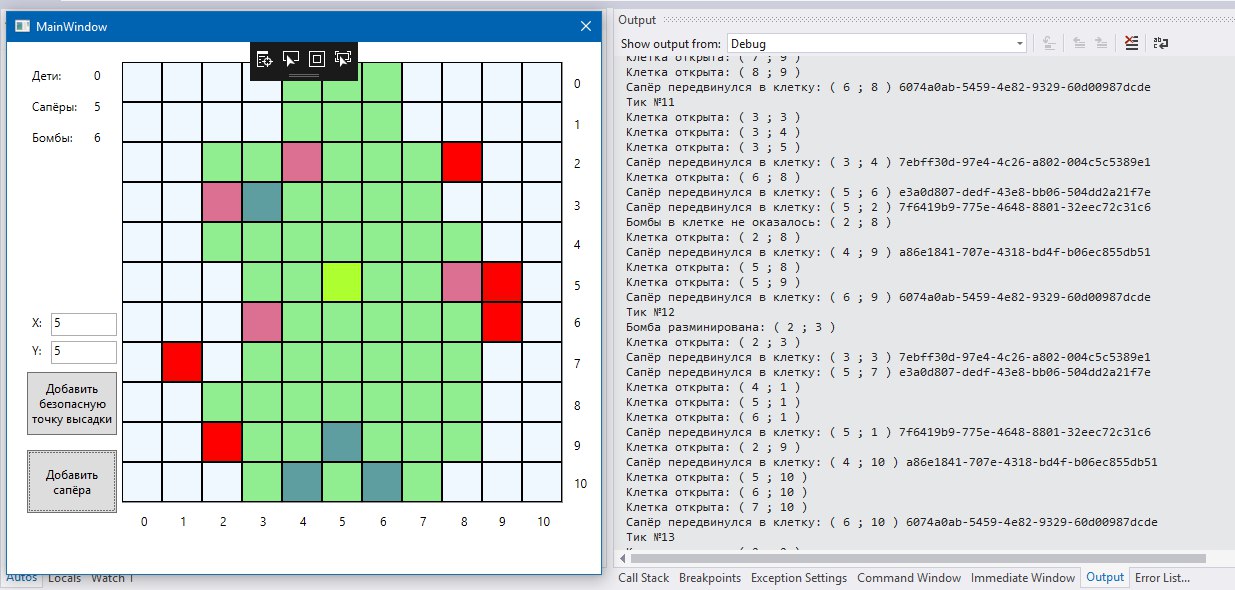Viewport: 1235px width, 590px height.
Task: Open the Show output from dropdown
Action: 876,43
